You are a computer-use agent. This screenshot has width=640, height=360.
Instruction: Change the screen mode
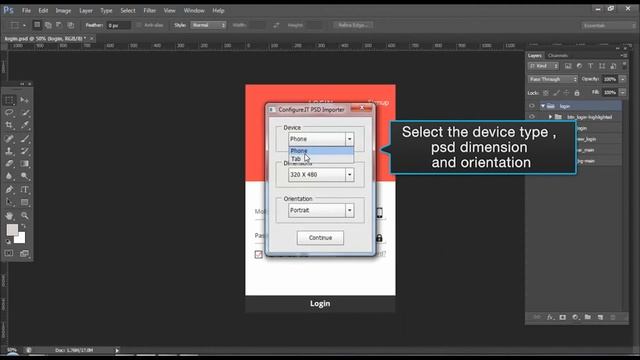tap(24, 253)
